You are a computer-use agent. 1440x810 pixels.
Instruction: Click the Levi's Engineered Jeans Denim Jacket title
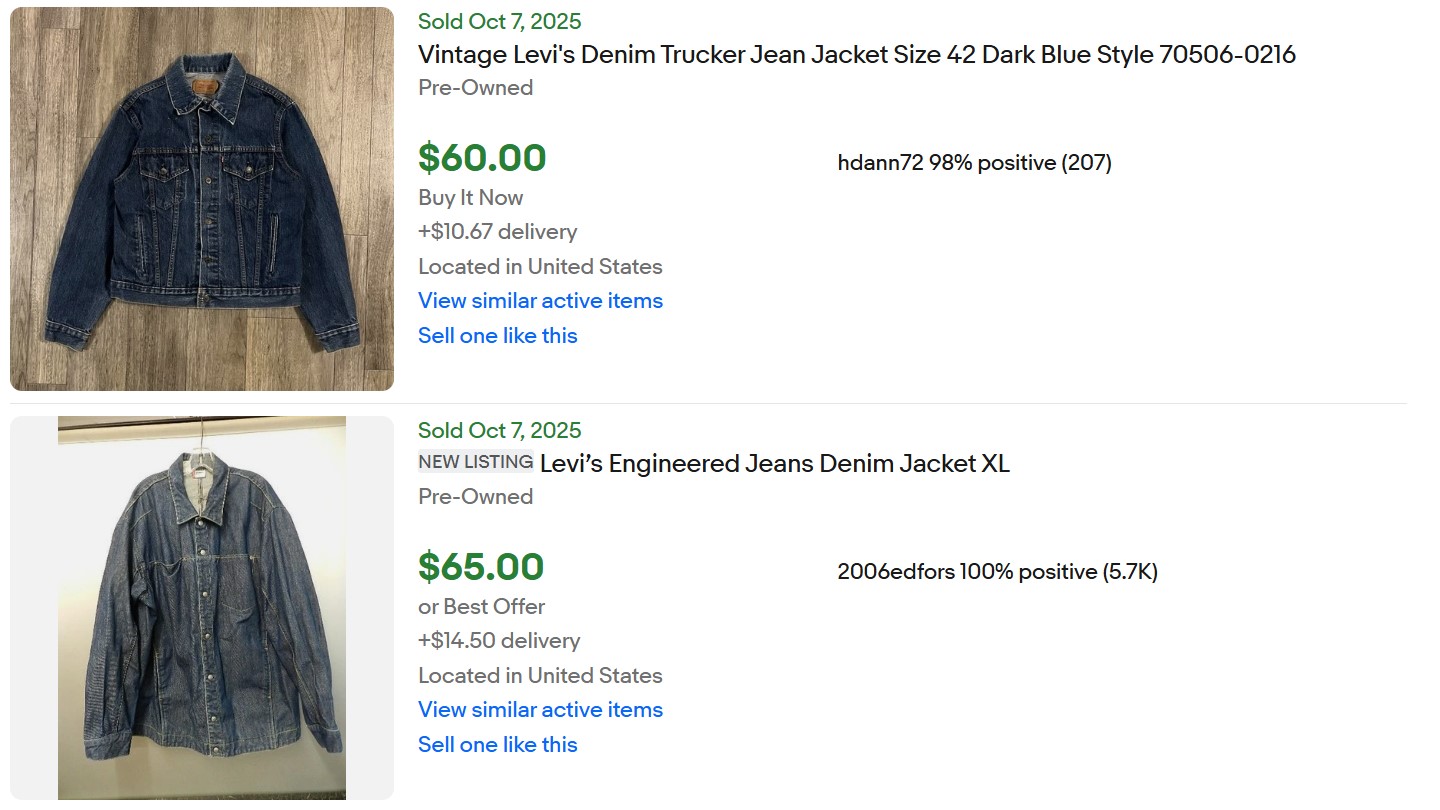[x=774, y=463]
